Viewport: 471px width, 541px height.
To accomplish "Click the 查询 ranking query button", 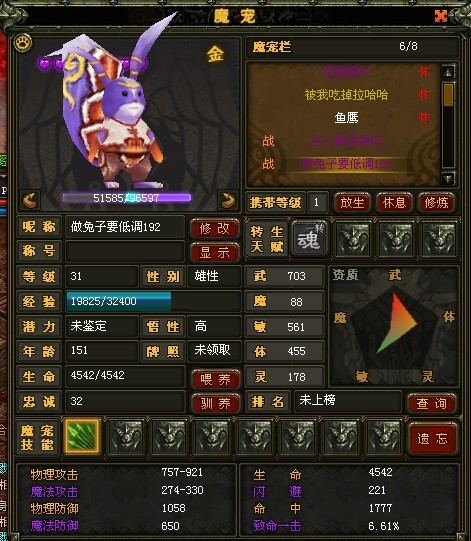I will [x=432, y=403].
